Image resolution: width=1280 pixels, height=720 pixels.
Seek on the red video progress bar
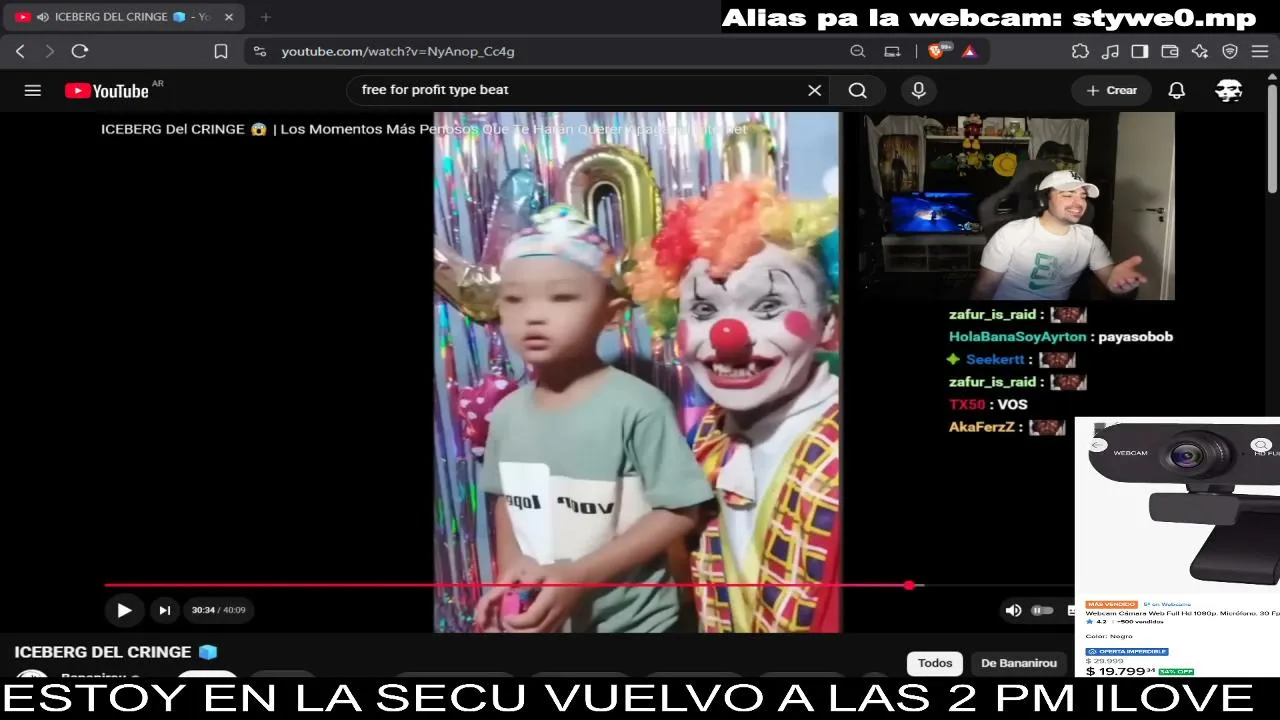click(588, 585)
